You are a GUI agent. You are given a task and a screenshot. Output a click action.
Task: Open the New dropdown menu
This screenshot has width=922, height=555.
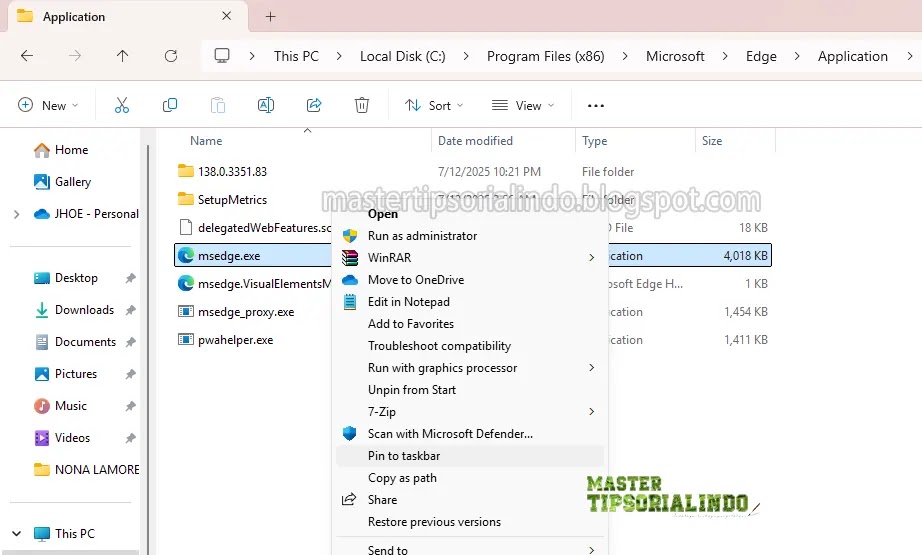pyautogui.click(x=48, y=105)
